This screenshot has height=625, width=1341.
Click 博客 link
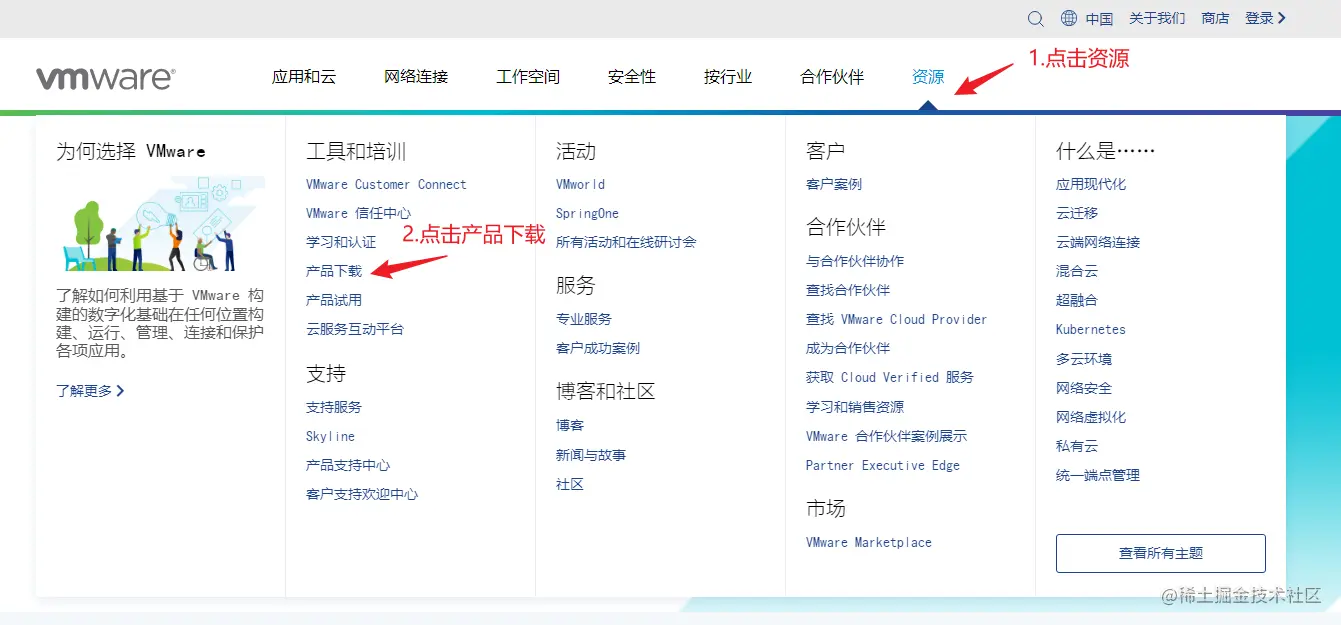[570, 425]
